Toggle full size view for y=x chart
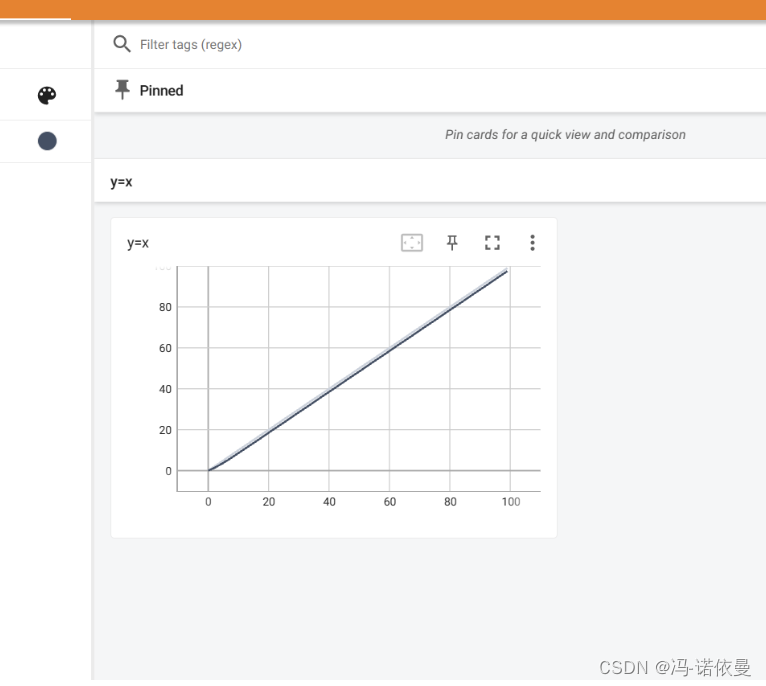Image resolution: width=766 pixels, height=686 pixels. tap(492, 243)
